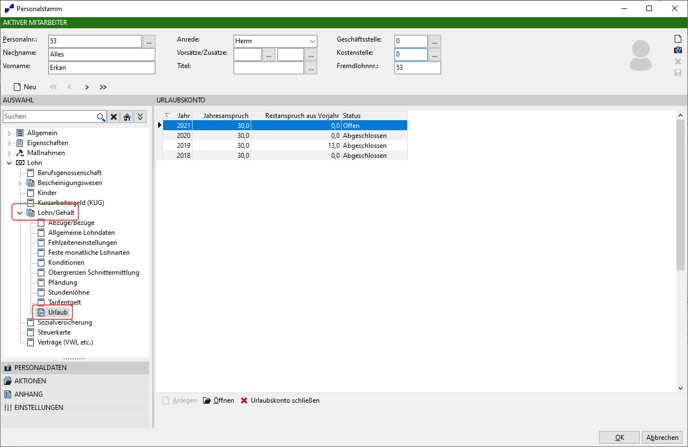This screenshot has height=447, width=688.
Task: Click the Vorname input field
Action: pyautogui.click(x=101, y=68)
